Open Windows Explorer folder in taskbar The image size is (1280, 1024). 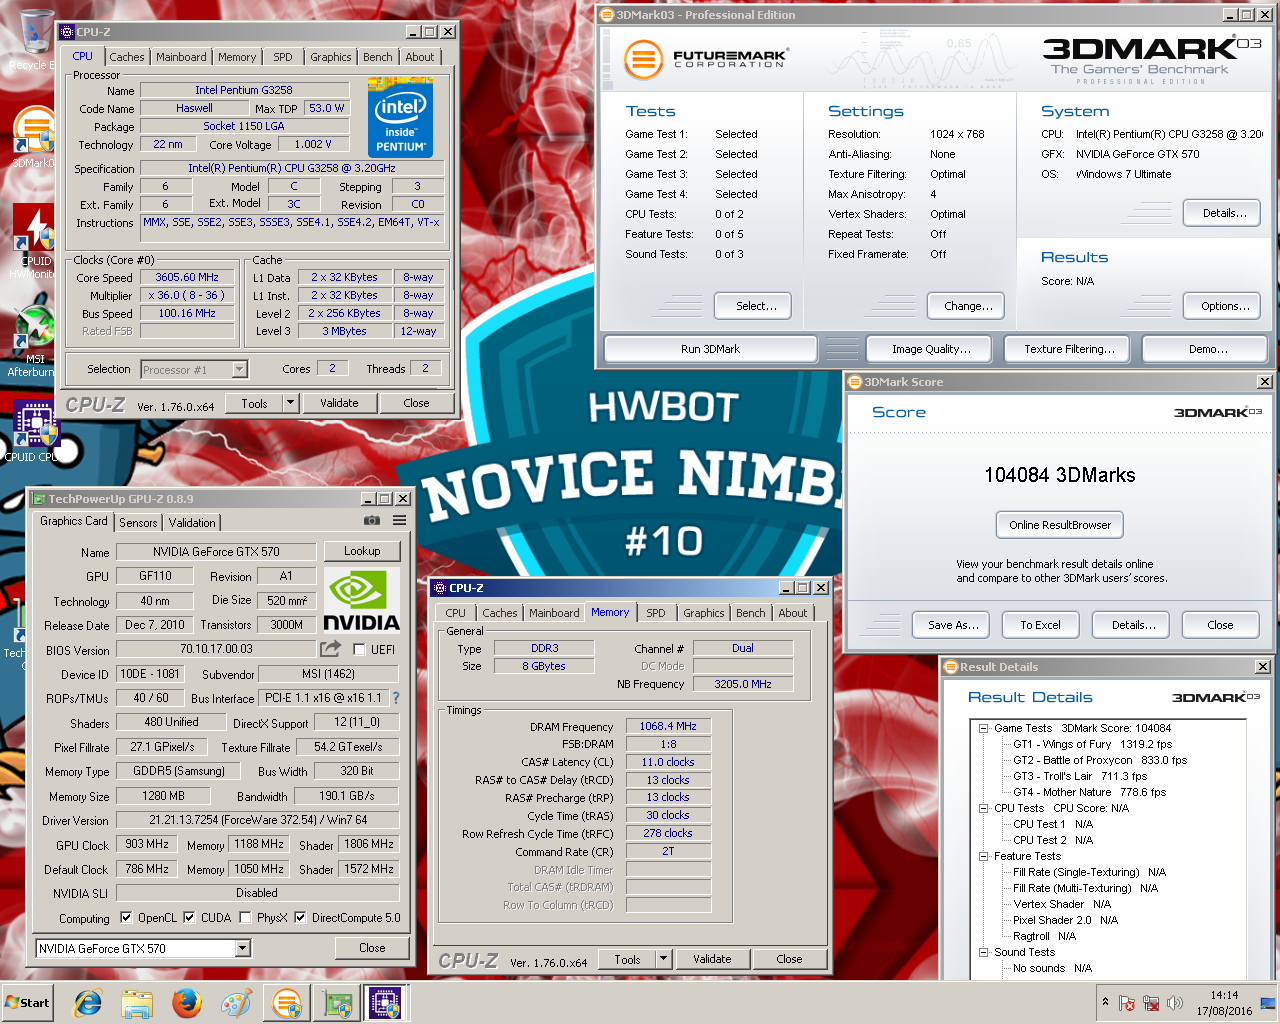(x=137, y=1003)
